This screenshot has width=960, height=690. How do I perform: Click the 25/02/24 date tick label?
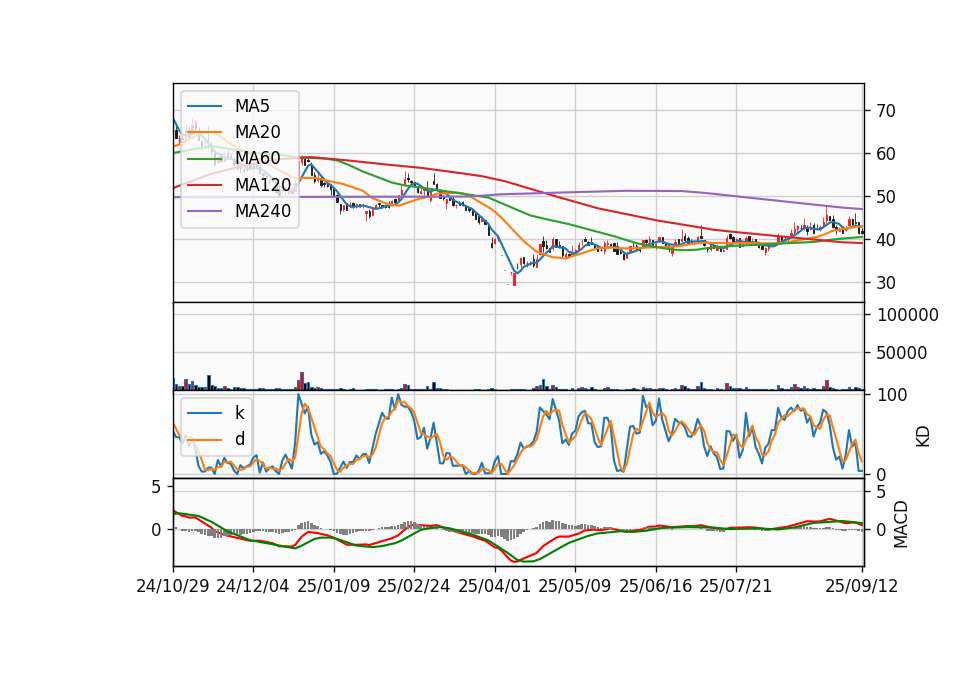click(414, 586)
